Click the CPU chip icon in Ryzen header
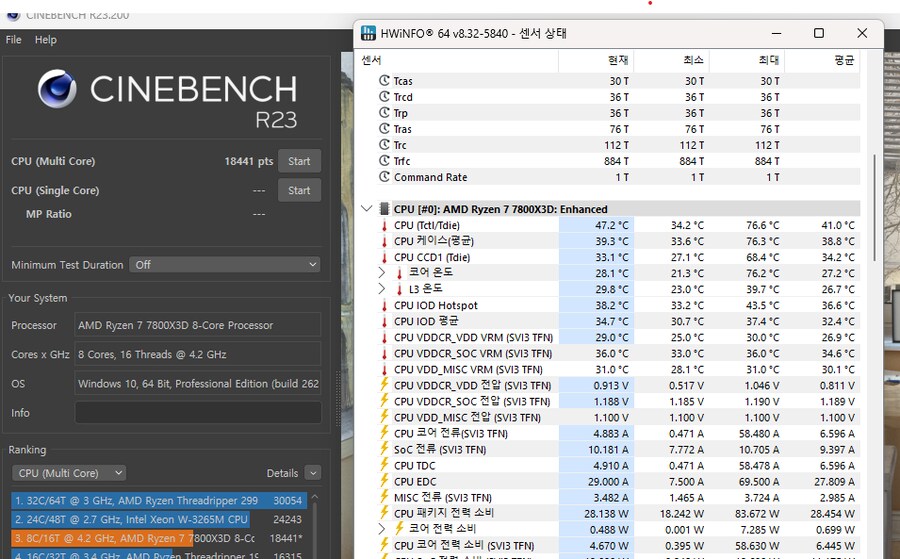 384,209
